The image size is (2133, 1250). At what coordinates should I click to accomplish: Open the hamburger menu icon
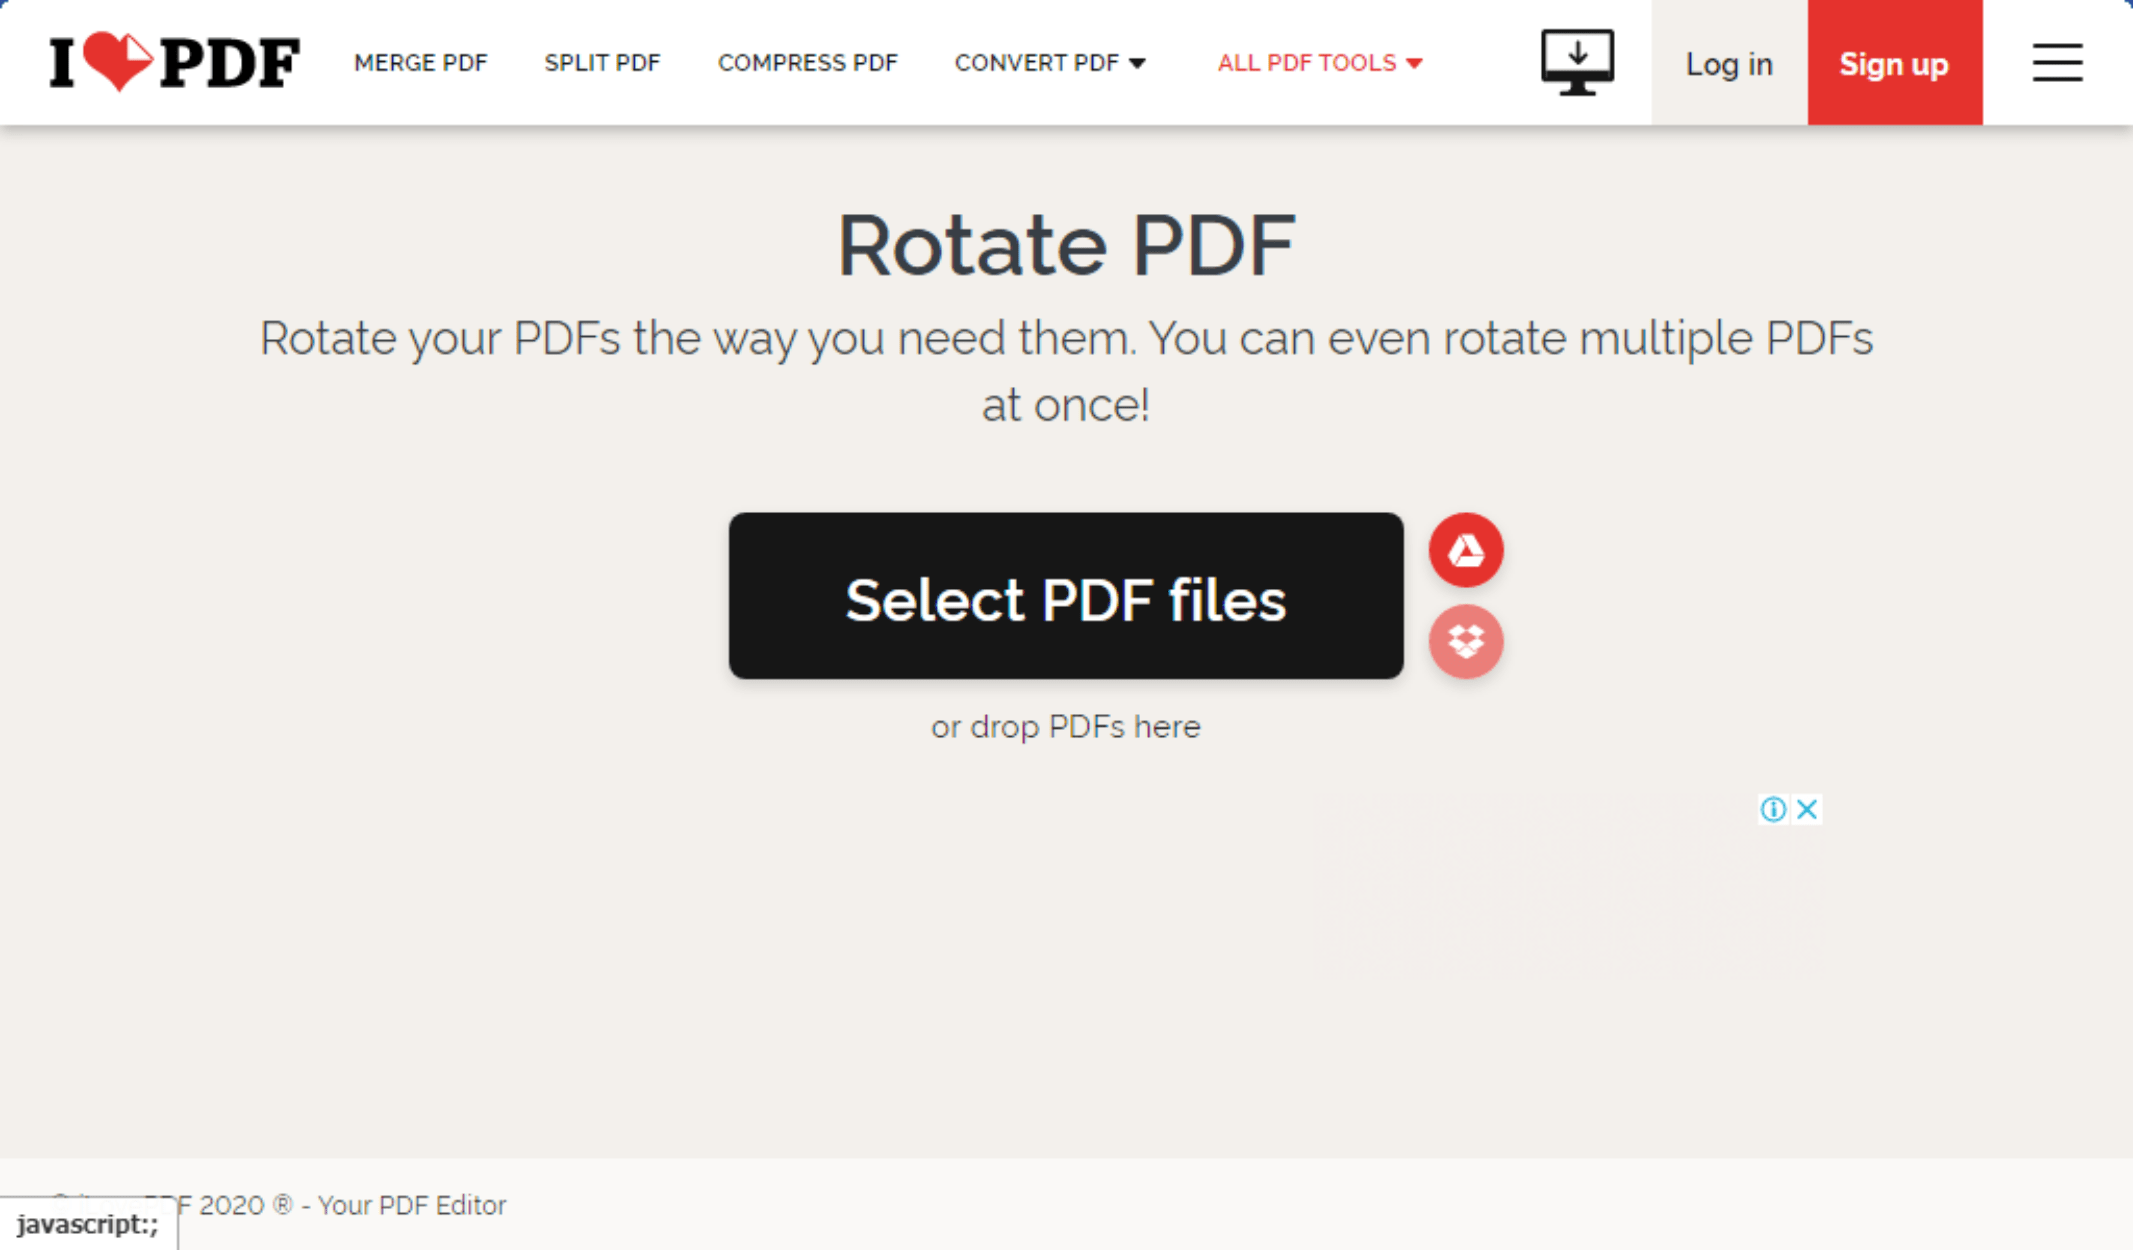pos(2056,62)
